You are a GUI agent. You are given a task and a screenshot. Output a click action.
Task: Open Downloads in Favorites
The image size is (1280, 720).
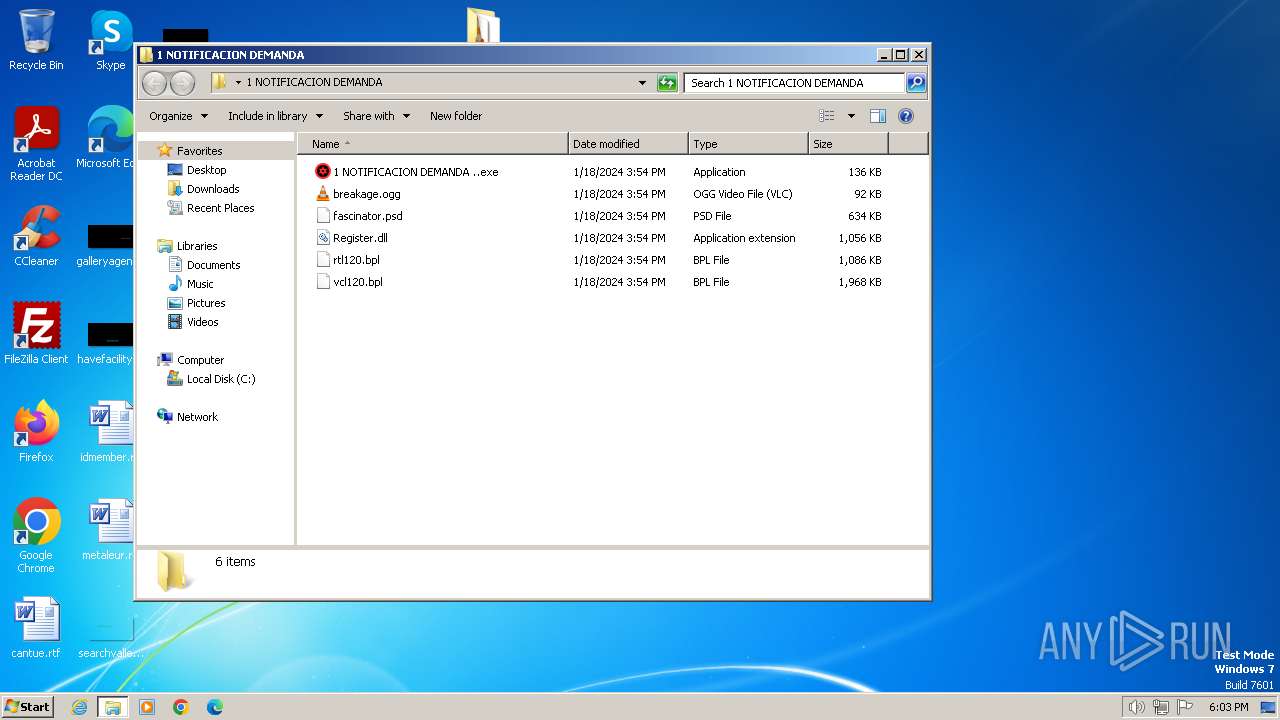(x=213, y=189)
